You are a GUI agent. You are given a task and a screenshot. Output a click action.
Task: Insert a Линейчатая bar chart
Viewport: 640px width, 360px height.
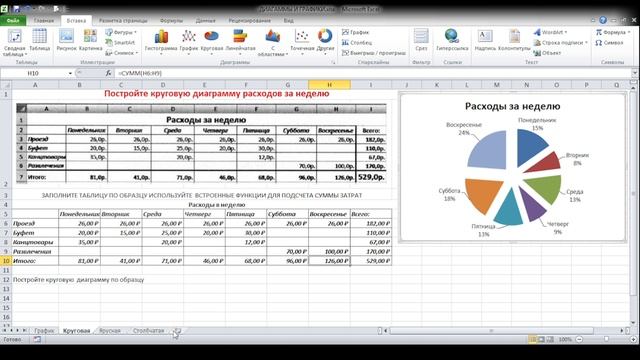coord(240,42)
